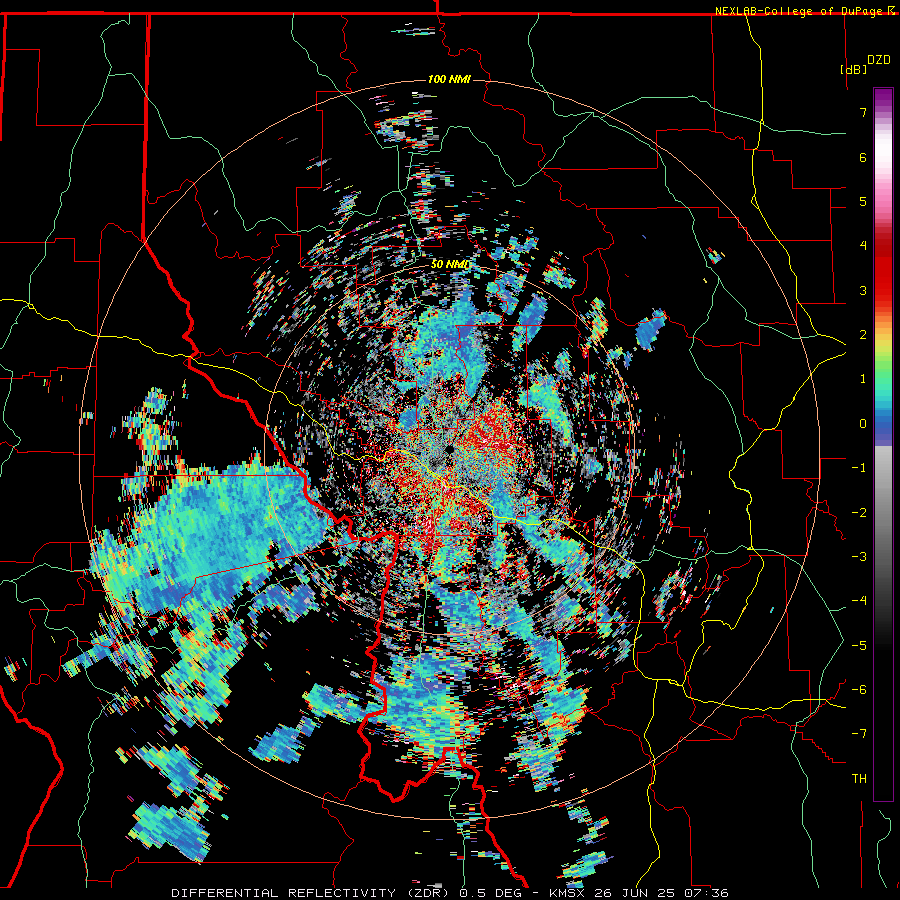Screen dimensions: 900x900
Task: Click the [dB] units label
Action: [853, 69]
